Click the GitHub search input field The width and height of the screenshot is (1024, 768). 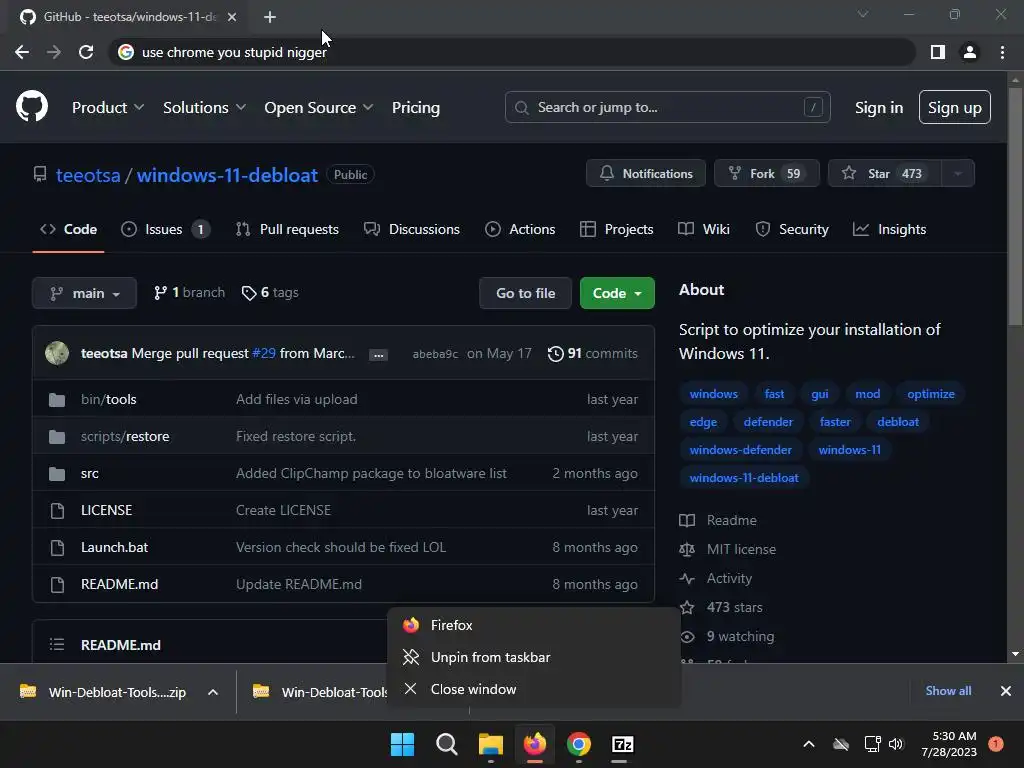pos(667,107)
